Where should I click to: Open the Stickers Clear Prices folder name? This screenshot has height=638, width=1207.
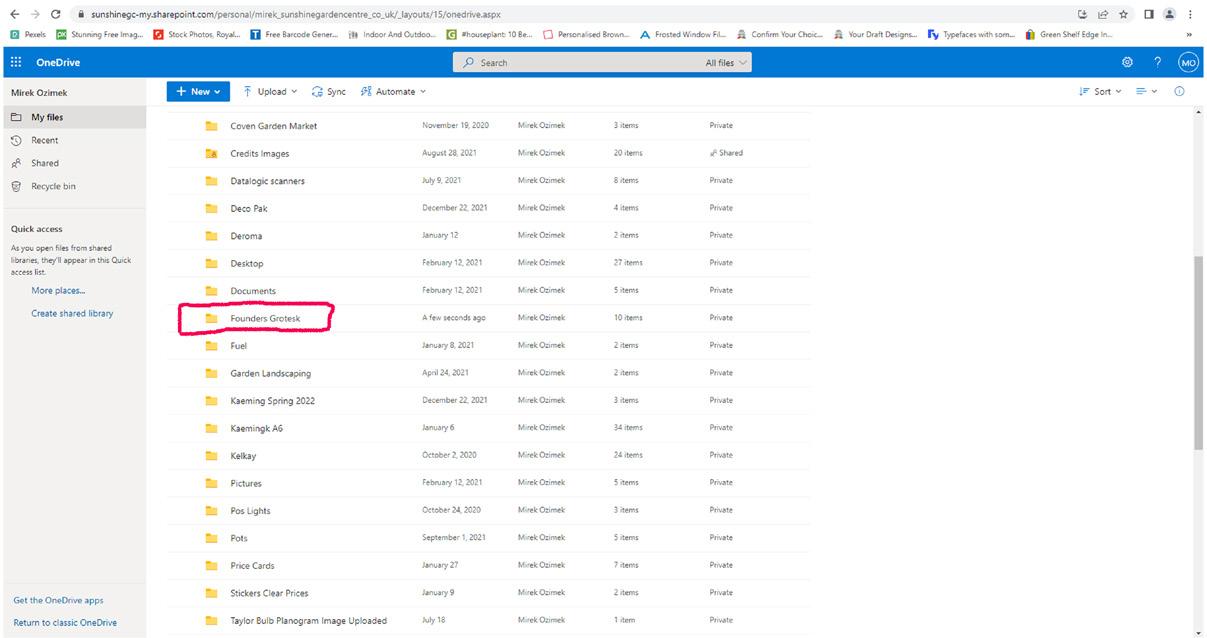(270, 593)
